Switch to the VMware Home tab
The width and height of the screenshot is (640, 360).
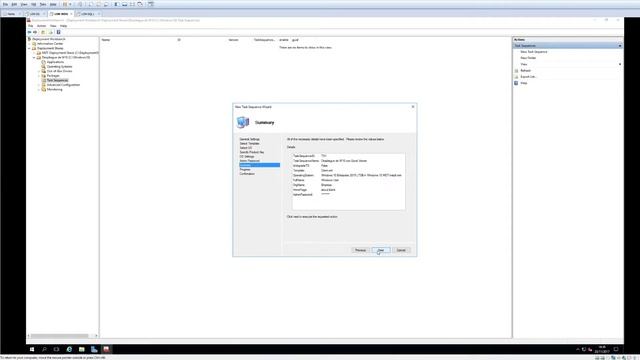[11, 14]
